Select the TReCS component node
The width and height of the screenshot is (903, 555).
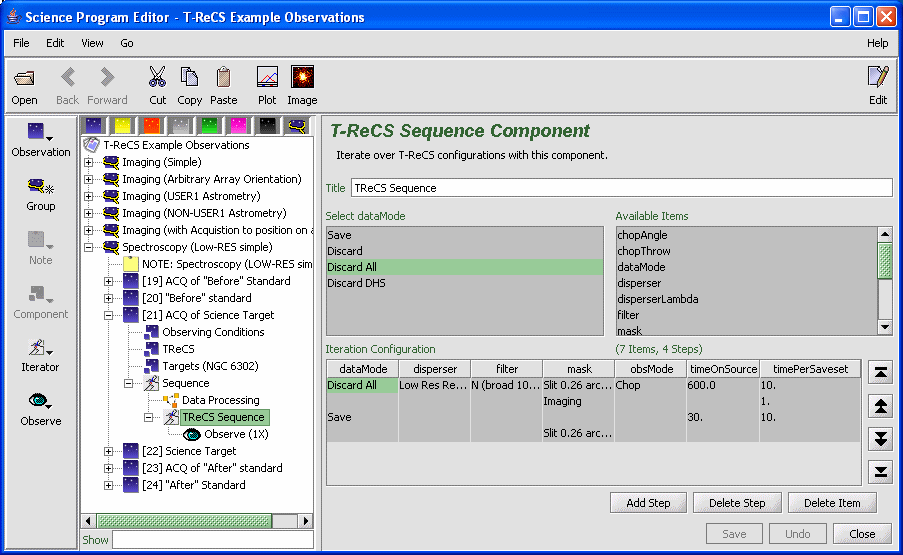(x=178, y=349)
